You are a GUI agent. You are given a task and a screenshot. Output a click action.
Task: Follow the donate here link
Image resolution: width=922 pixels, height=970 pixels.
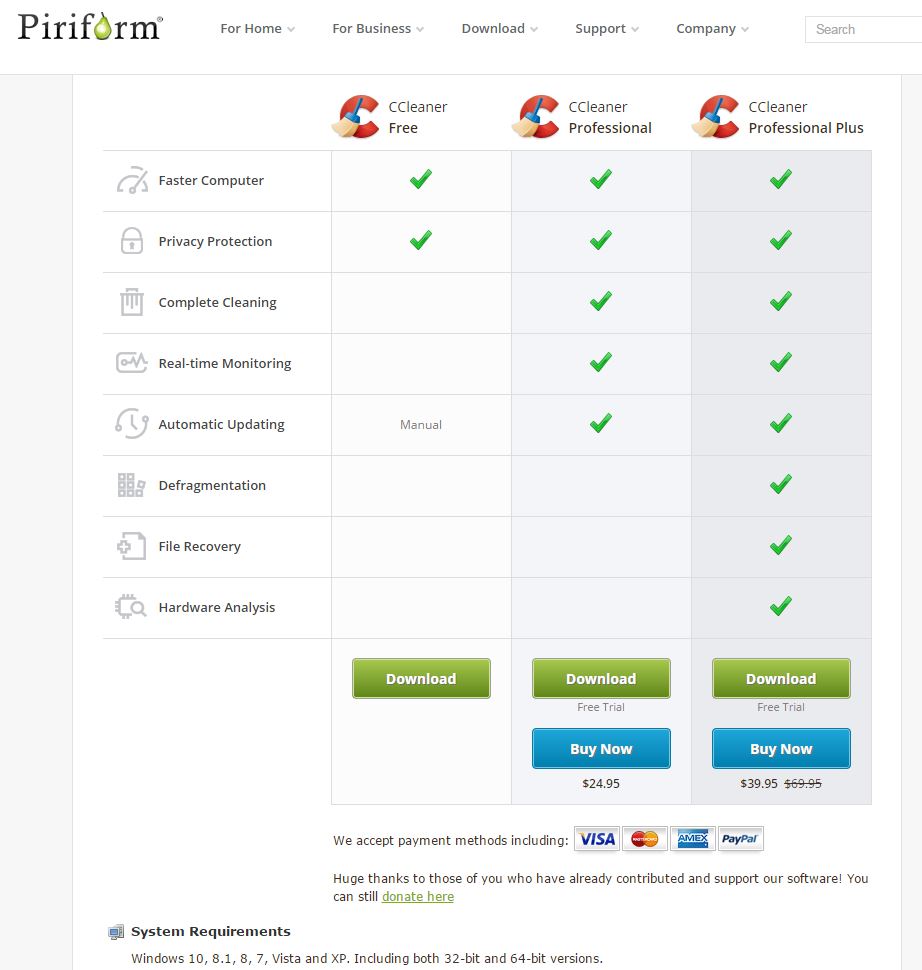[418, 896]
